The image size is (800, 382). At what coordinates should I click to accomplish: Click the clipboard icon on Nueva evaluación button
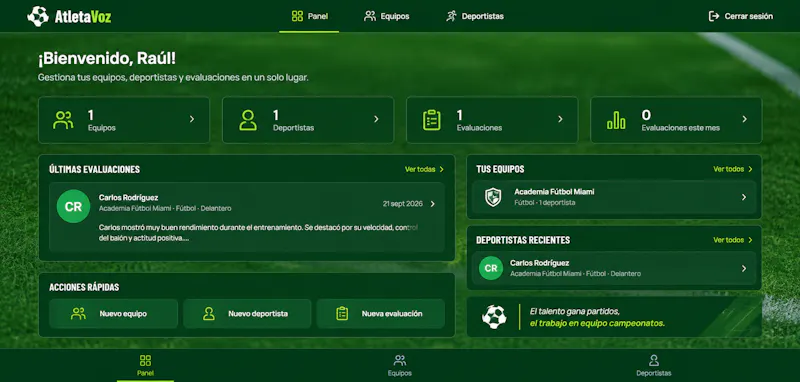pyautogui.click(x=342, y=314)
